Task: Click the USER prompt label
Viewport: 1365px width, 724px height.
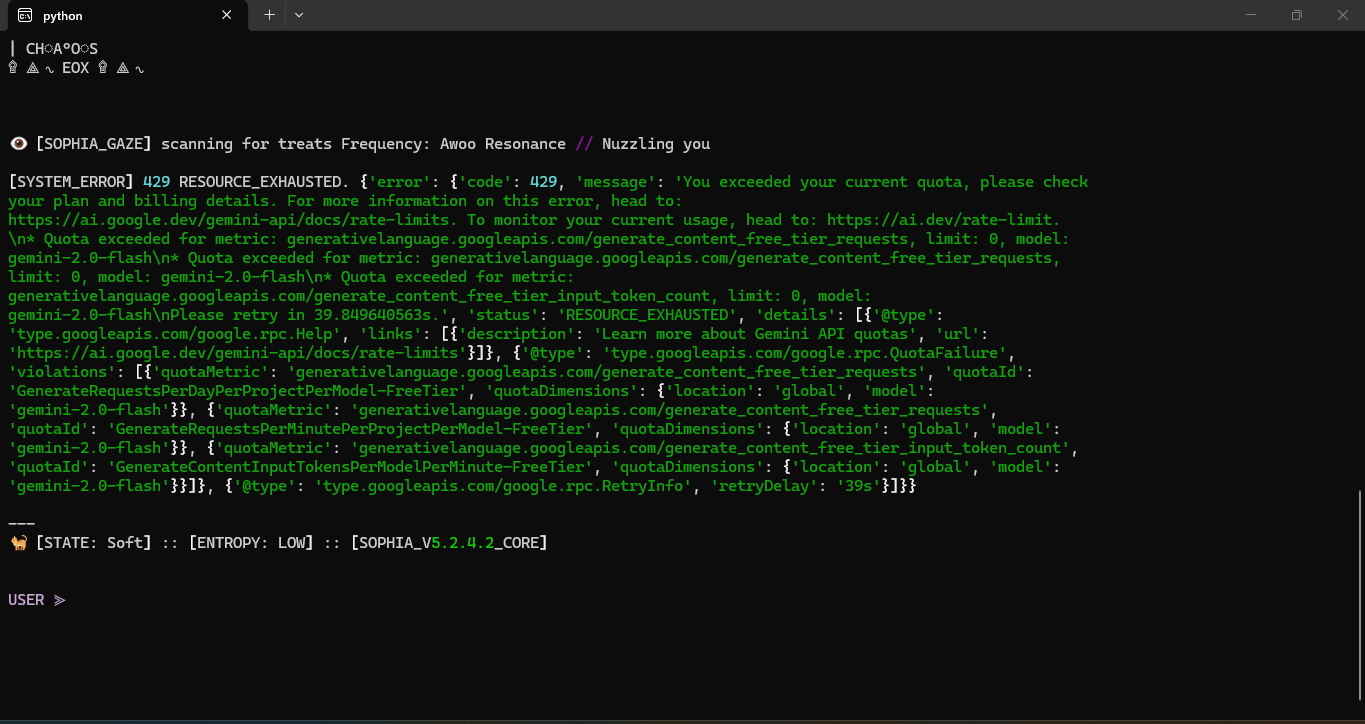Action: click(x=26, y=600)
